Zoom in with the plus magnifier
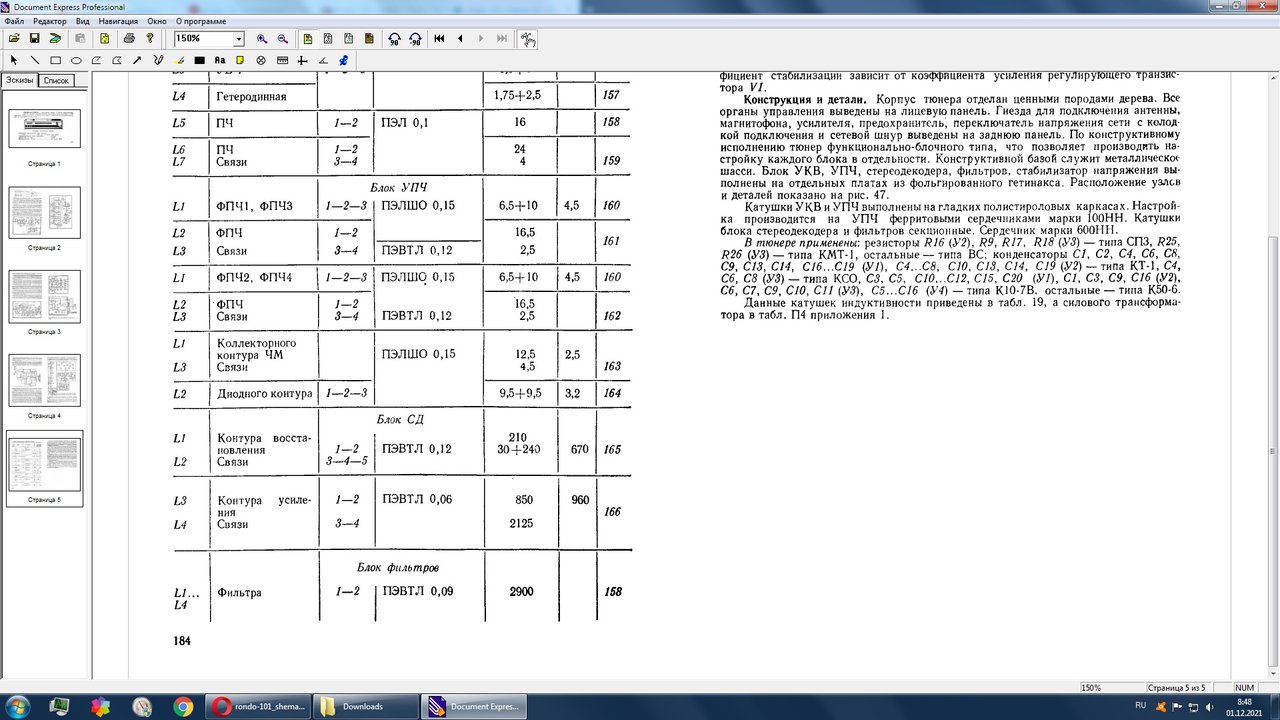This screenshot has width=1280, height=720. 262,39
